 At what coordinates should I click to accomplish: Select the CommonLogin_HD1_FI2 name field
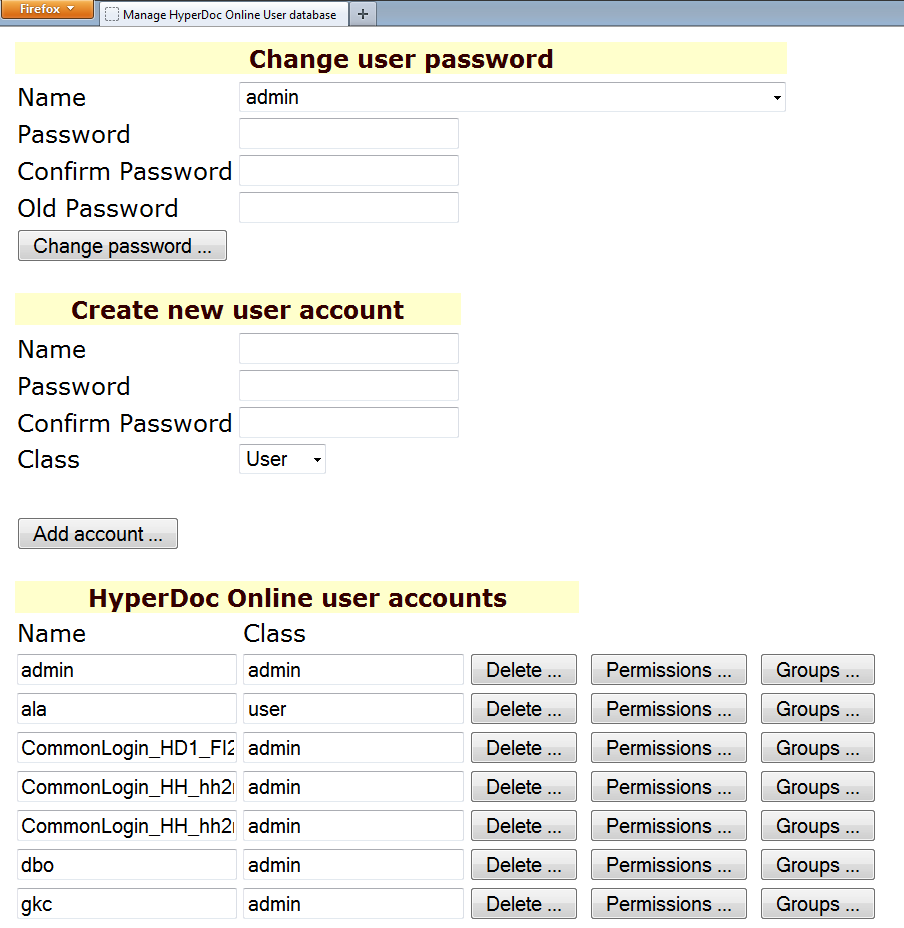[127, 748]
